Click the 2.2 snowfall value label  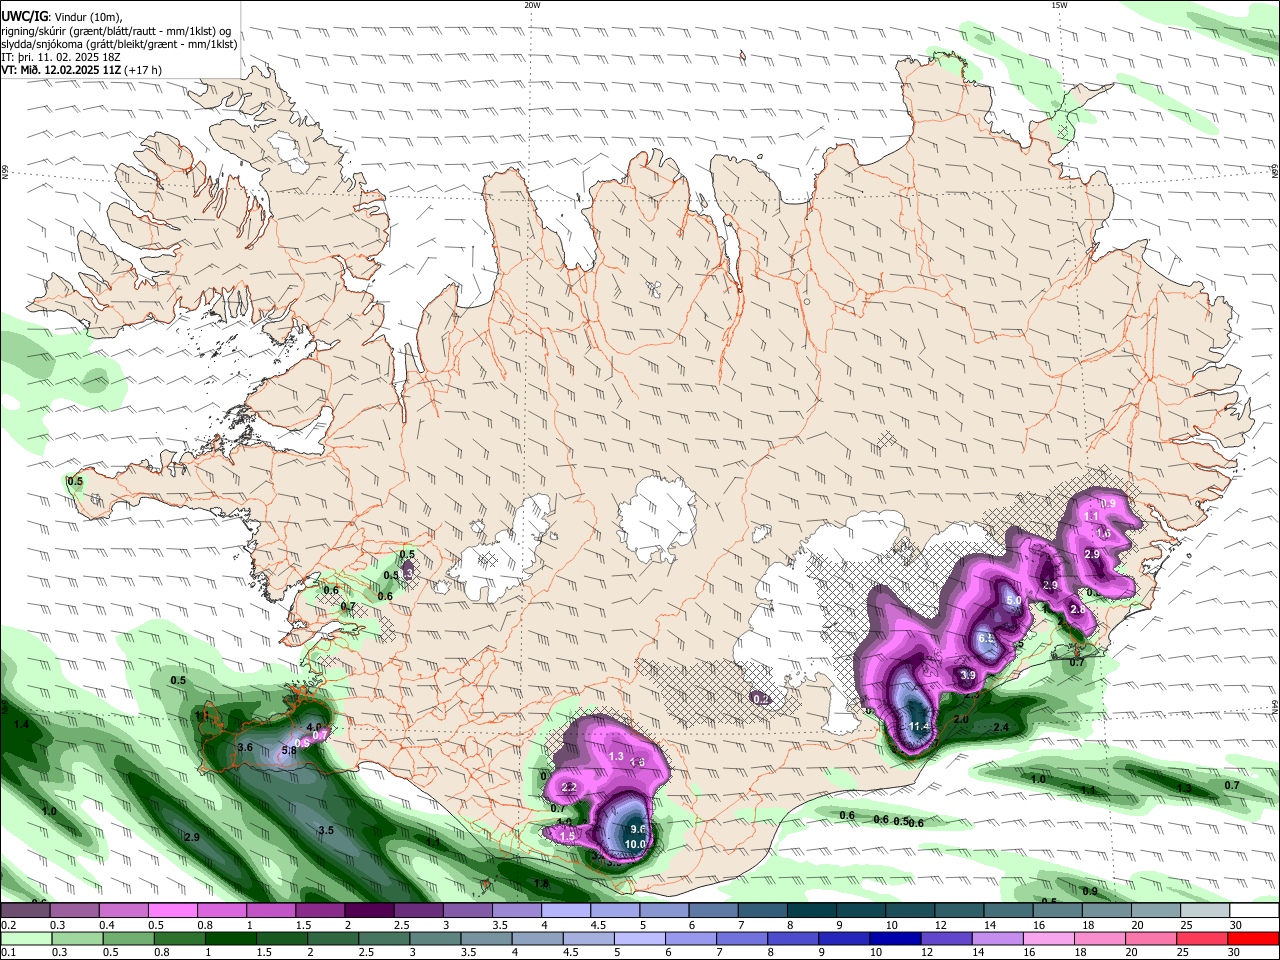coord(570,788)
